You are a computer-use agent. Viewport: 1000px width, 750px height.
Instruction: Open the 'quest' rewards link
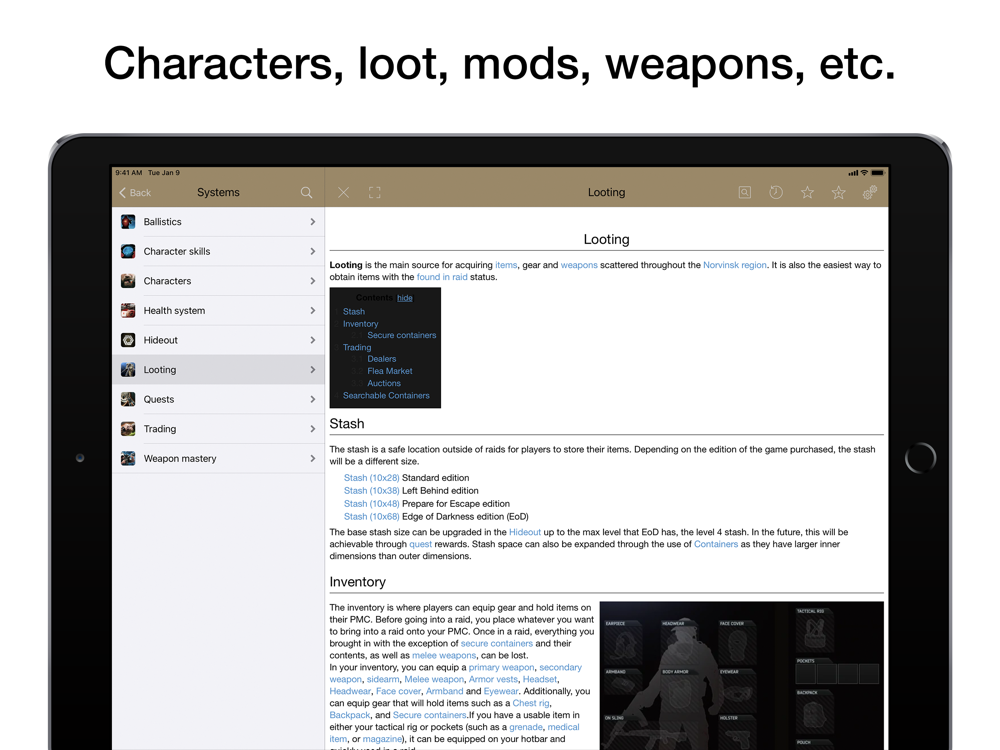(x=420, y=544)
